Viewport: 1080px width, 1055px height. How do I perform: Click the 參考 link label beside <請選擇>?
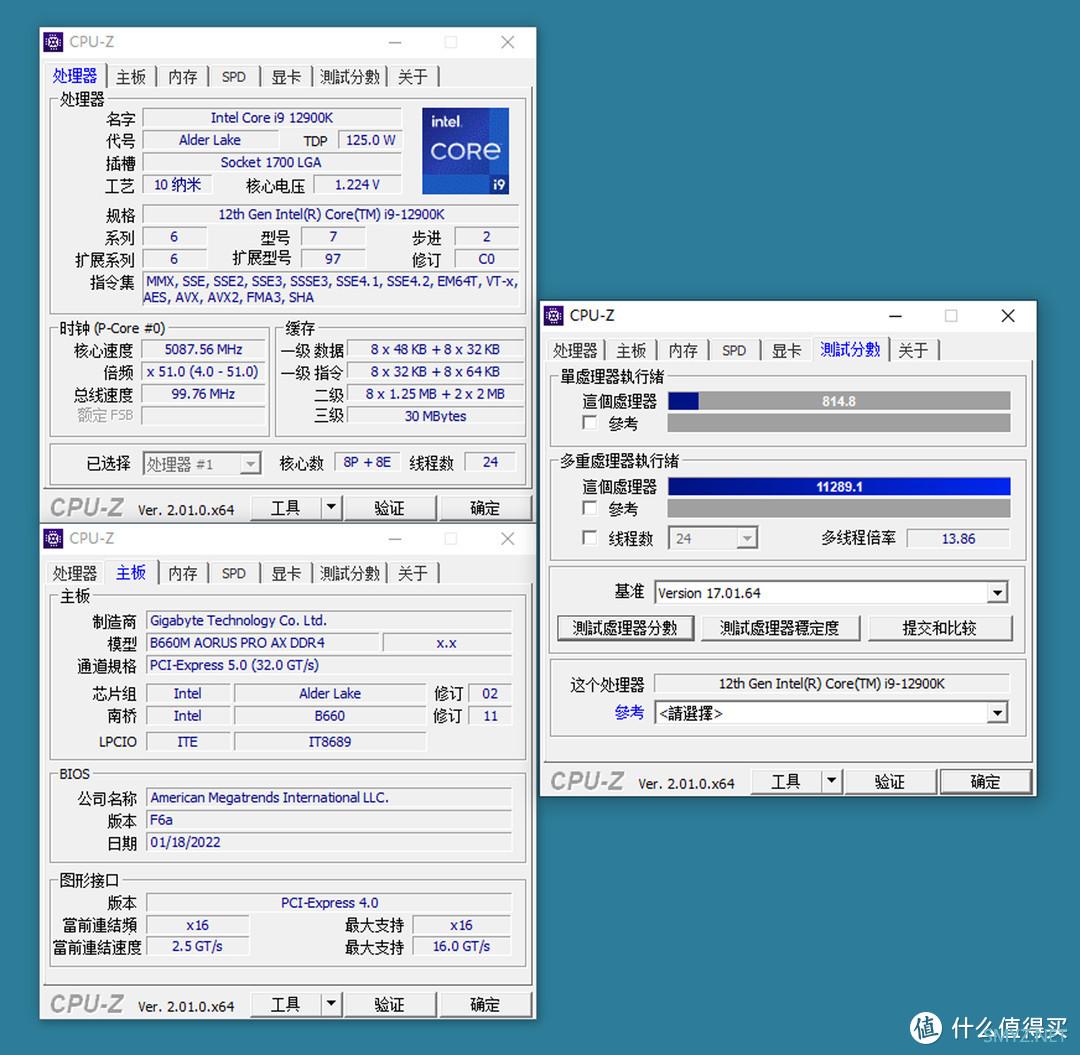(630, 713)
